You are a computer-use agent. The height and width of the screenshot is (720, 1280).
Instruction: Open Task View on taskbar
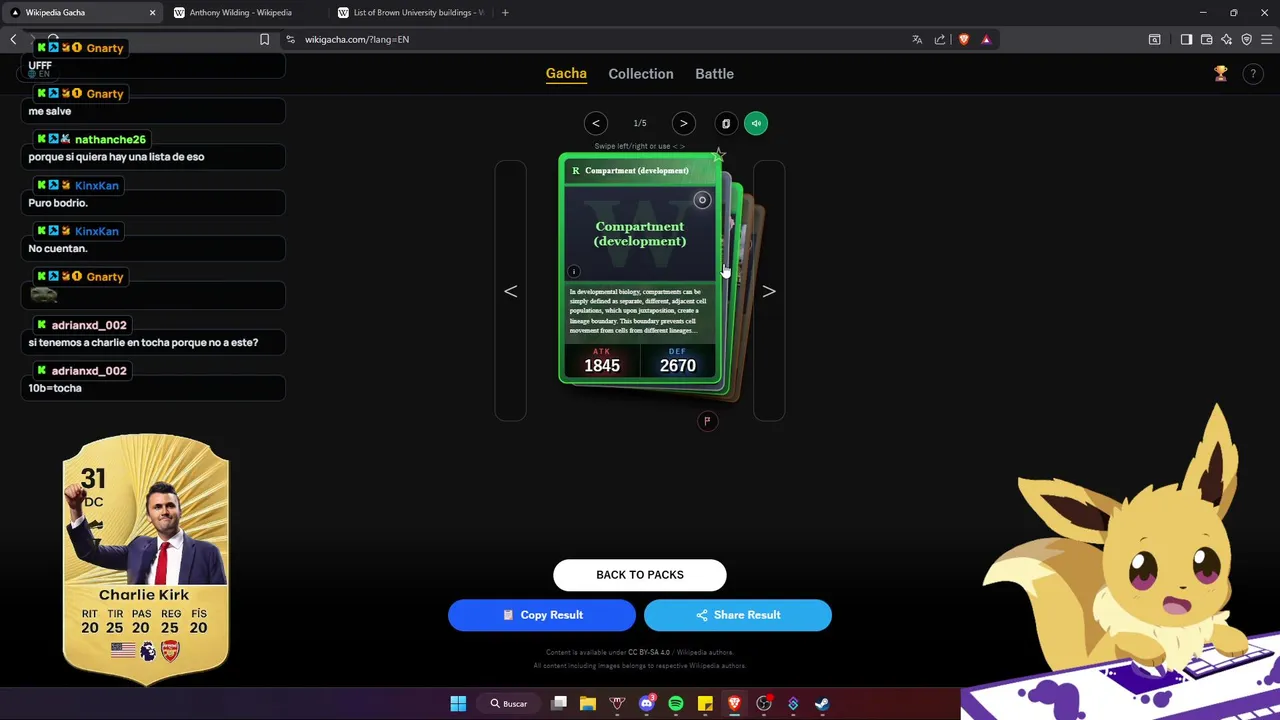pyautogui.click(x=559, y=703)
